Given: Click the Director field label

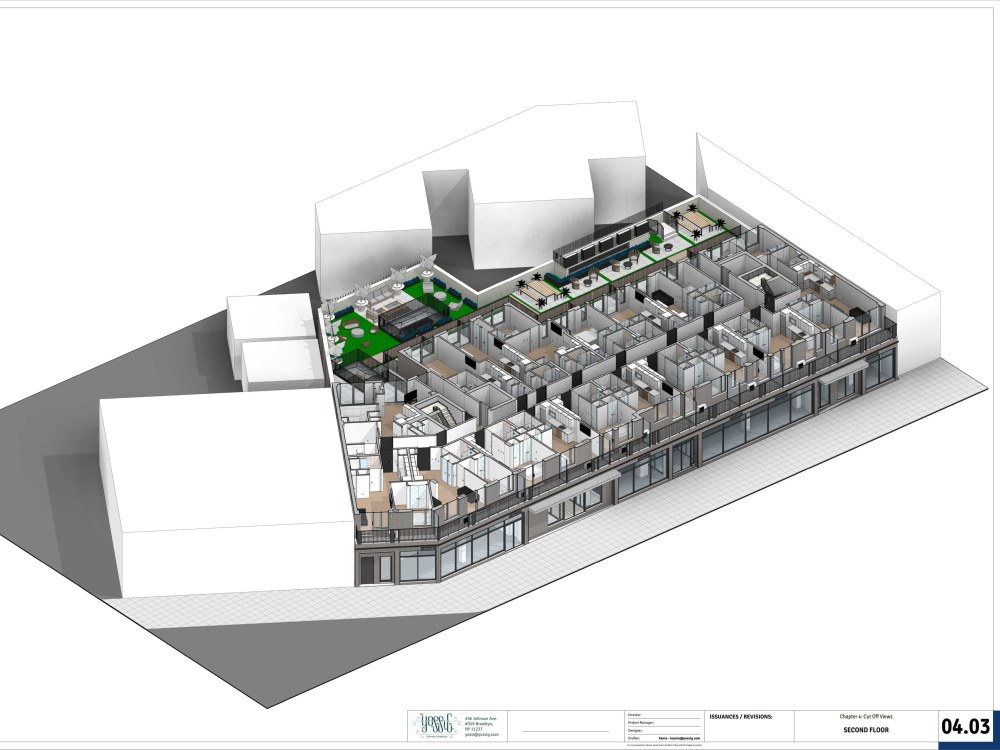Looking at the screenshot, I should (x=634, y=715).
